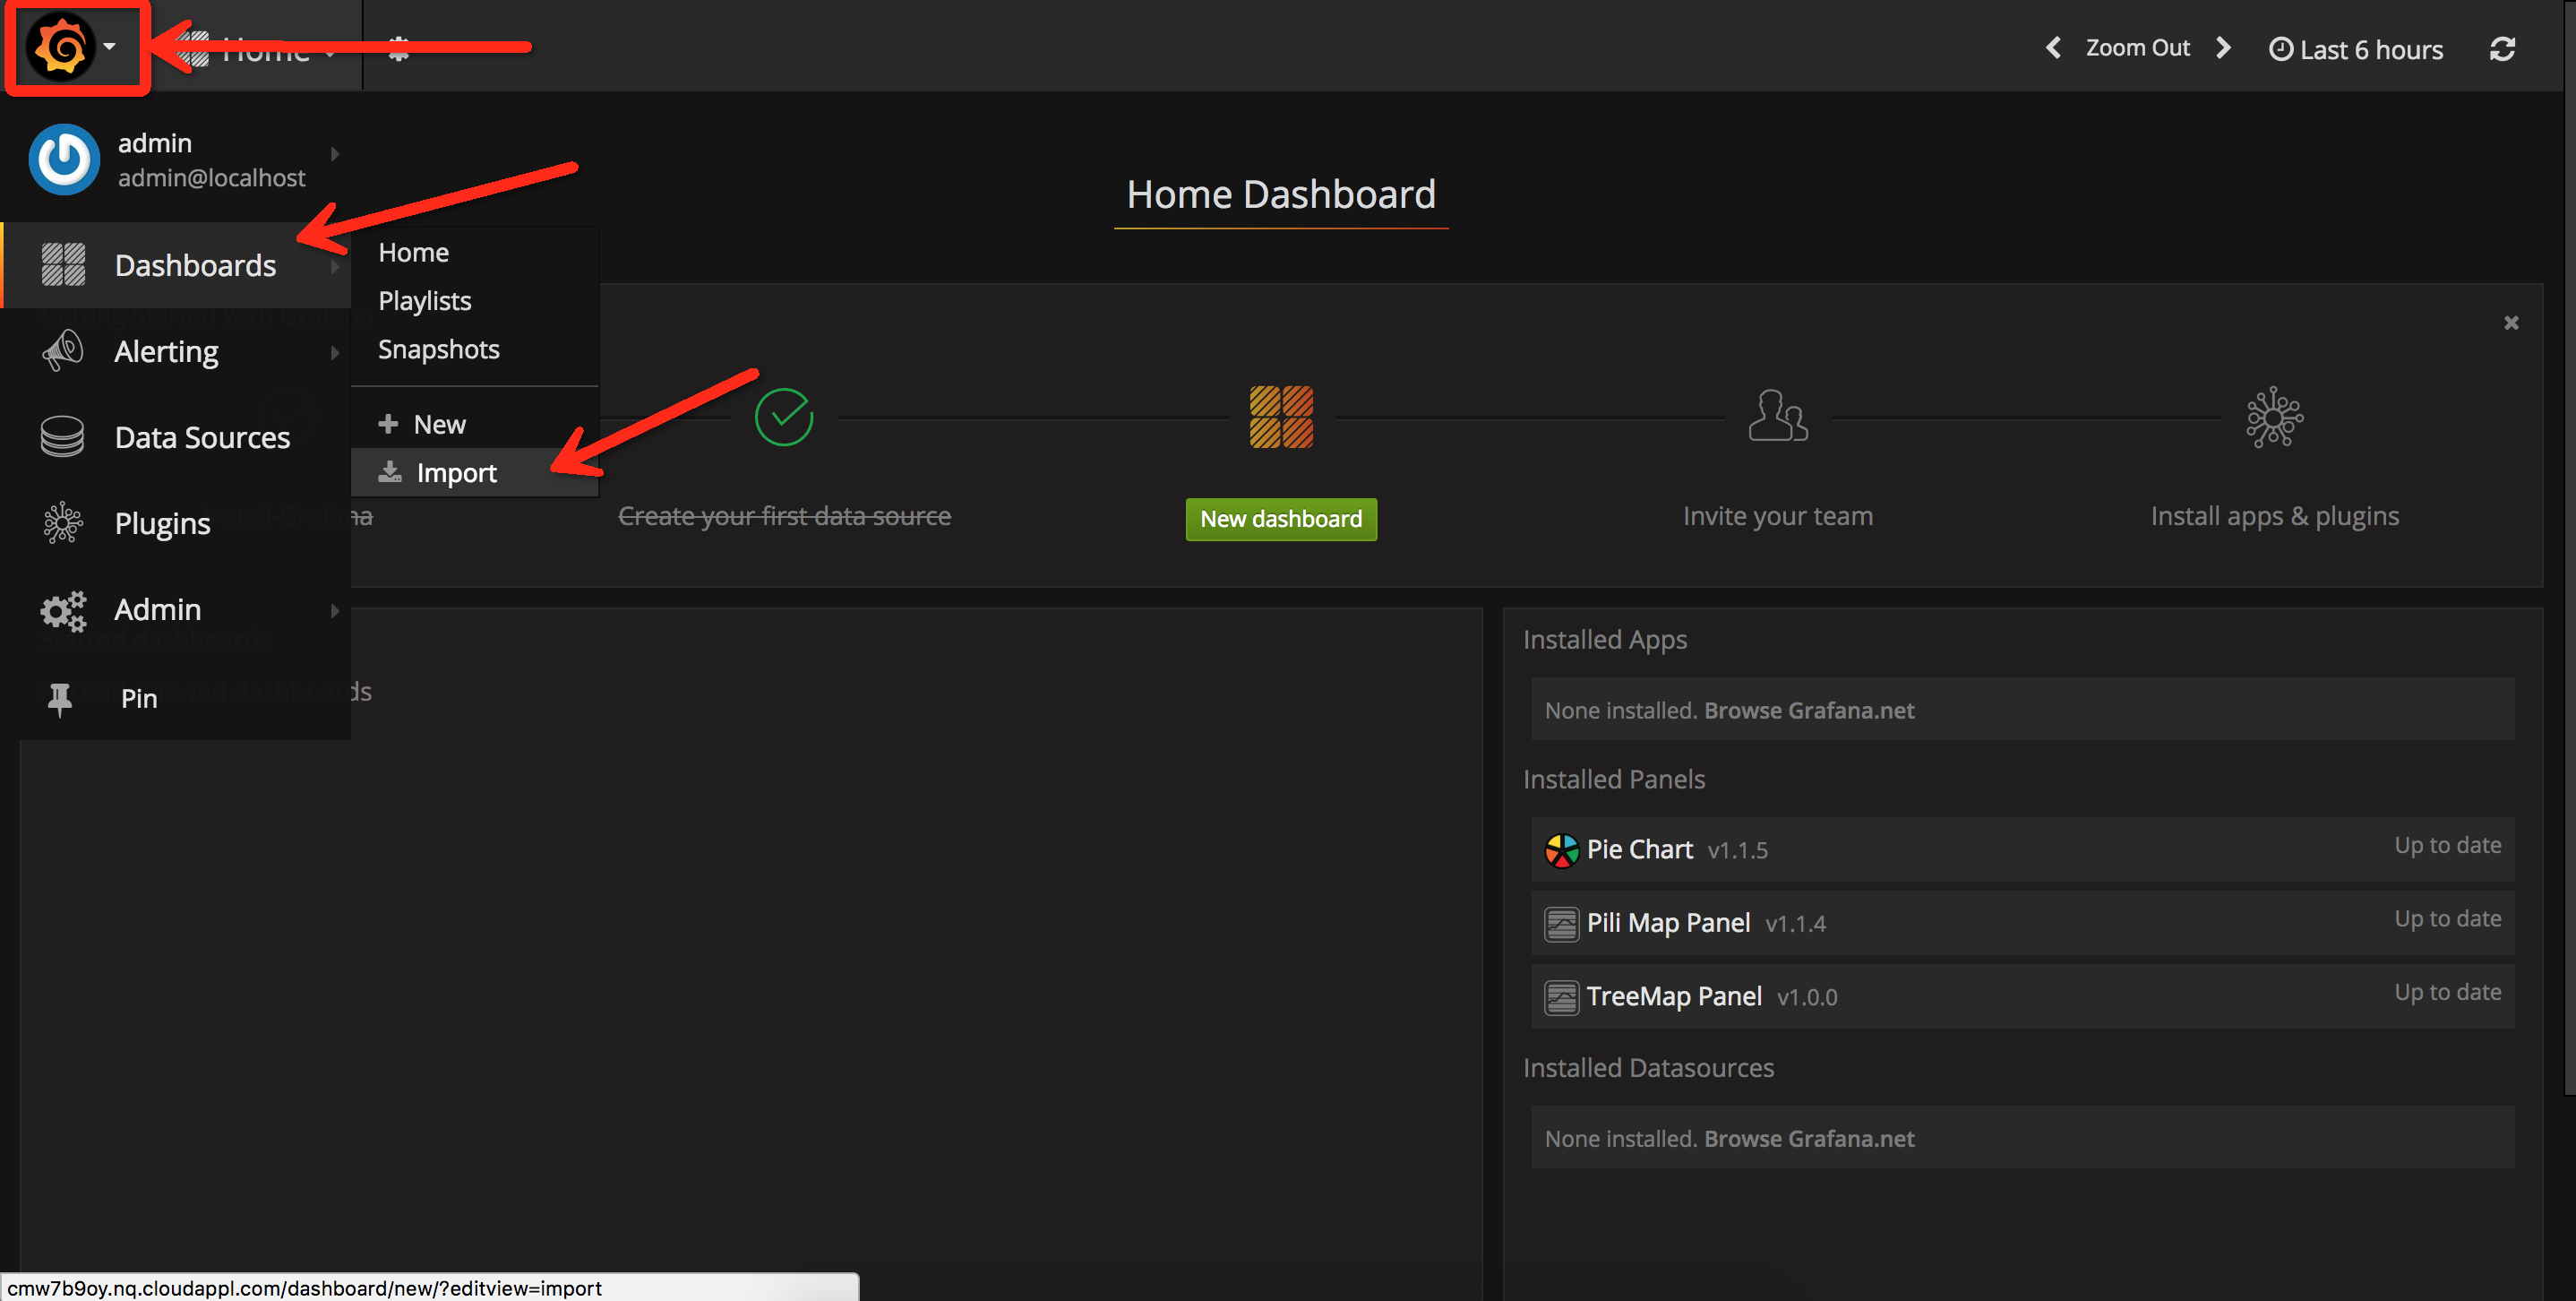The width and height of the screenshot is (2576, 1301).
Task: Click the Home Dashboard title
Action: click(x=1281, y=194)
